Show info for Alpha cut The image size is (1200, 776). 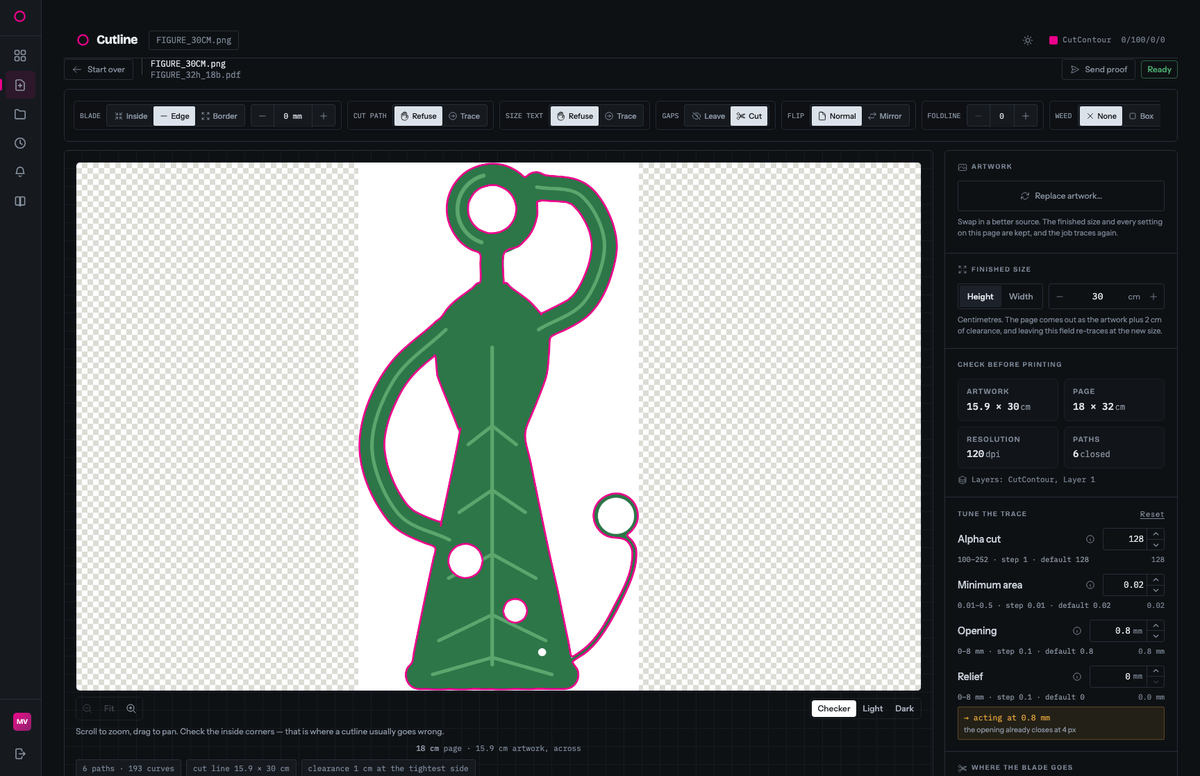[x=1090, y=539]
